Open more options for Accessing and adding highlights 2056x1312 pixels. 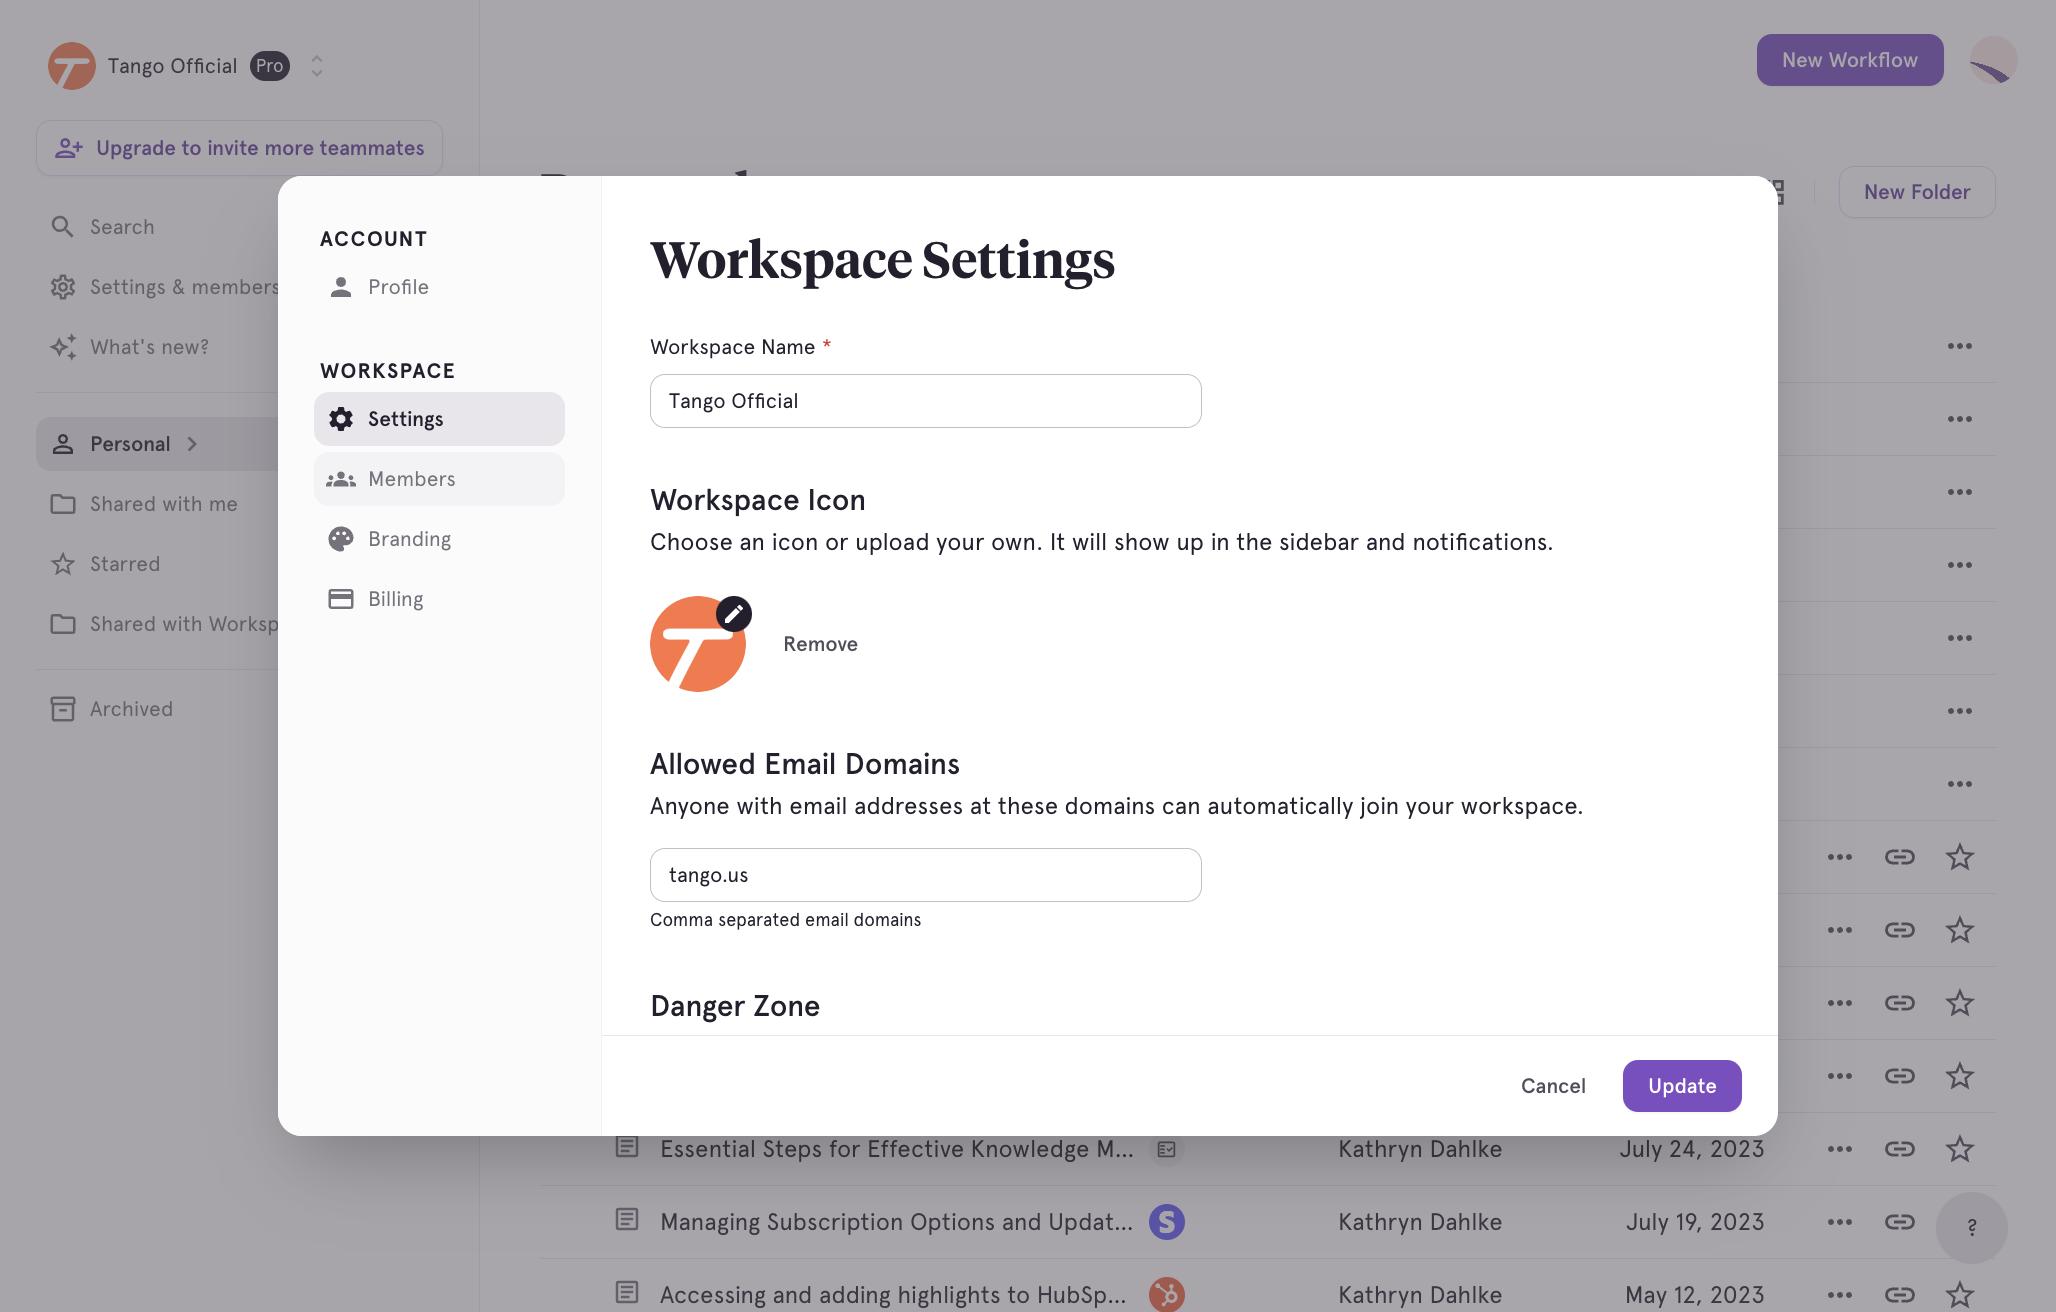click(x=1840, y=1295)
